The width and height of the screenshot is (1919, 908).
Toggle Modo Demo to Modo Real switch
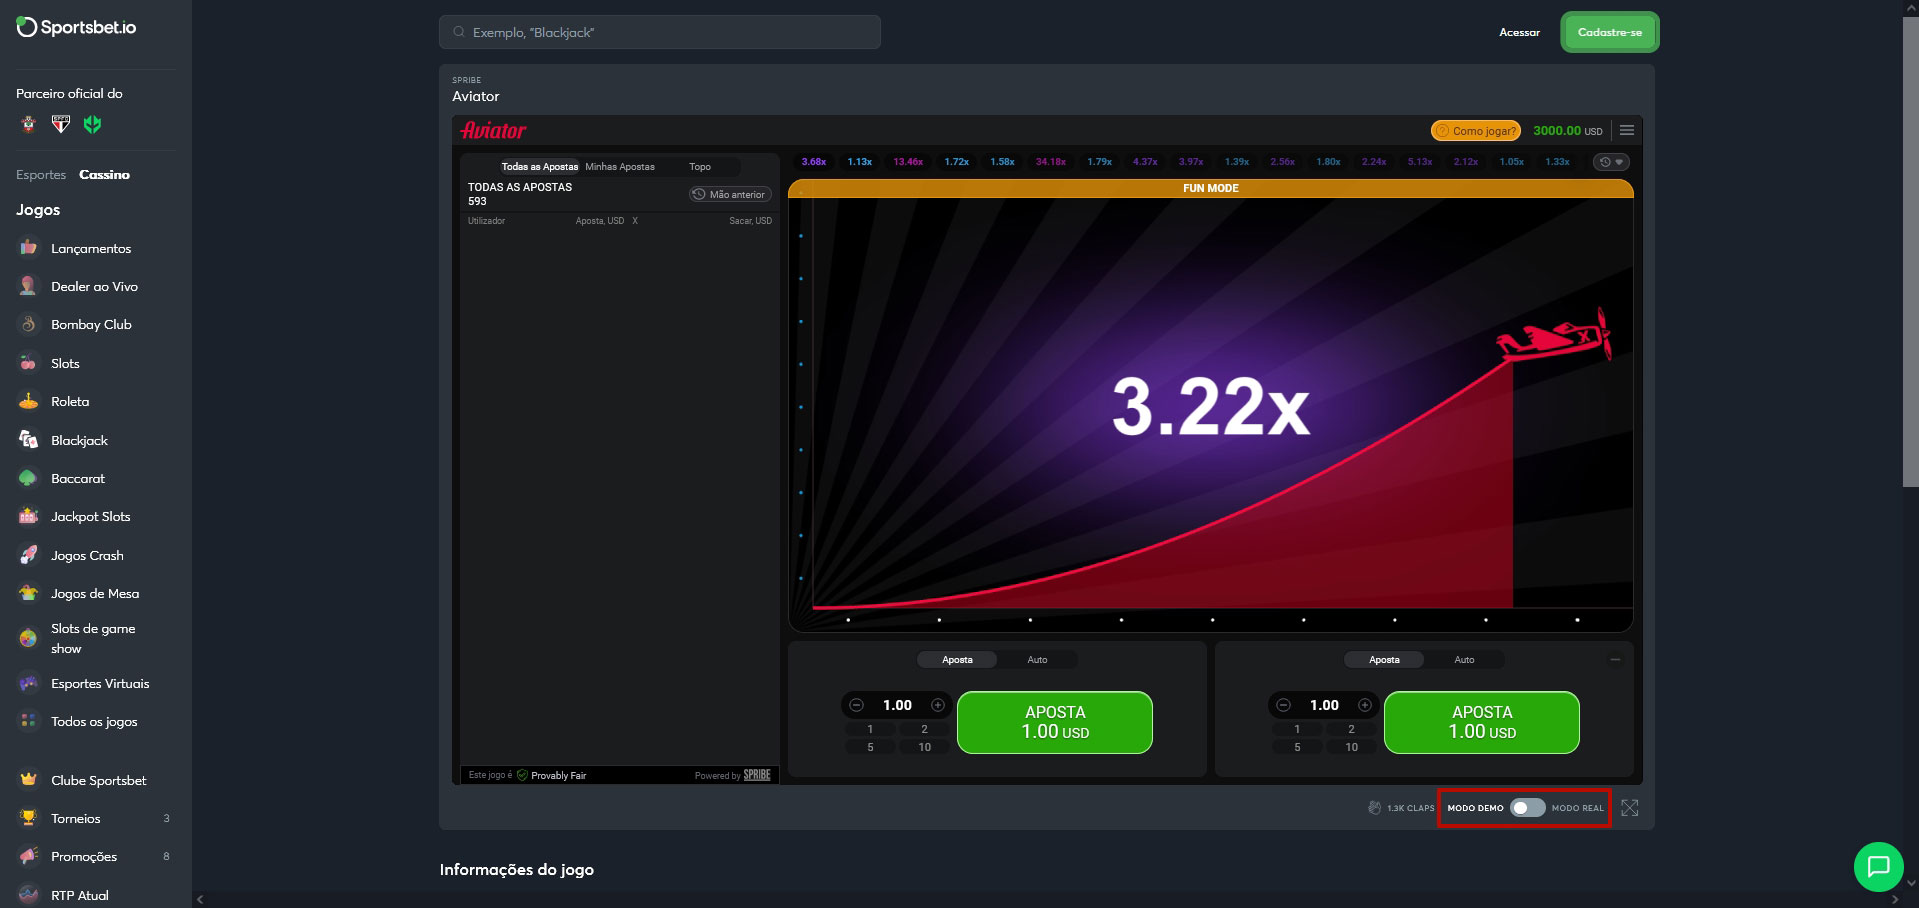coord(1527,807)
